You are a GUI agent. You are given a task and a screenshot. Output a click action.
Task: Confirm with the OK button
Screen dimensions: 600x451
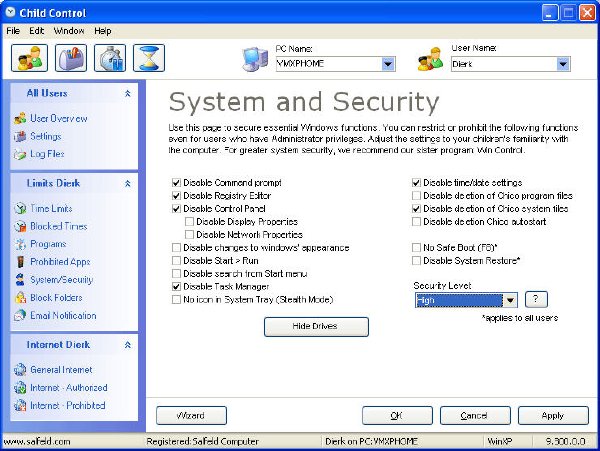pos(397,415)
